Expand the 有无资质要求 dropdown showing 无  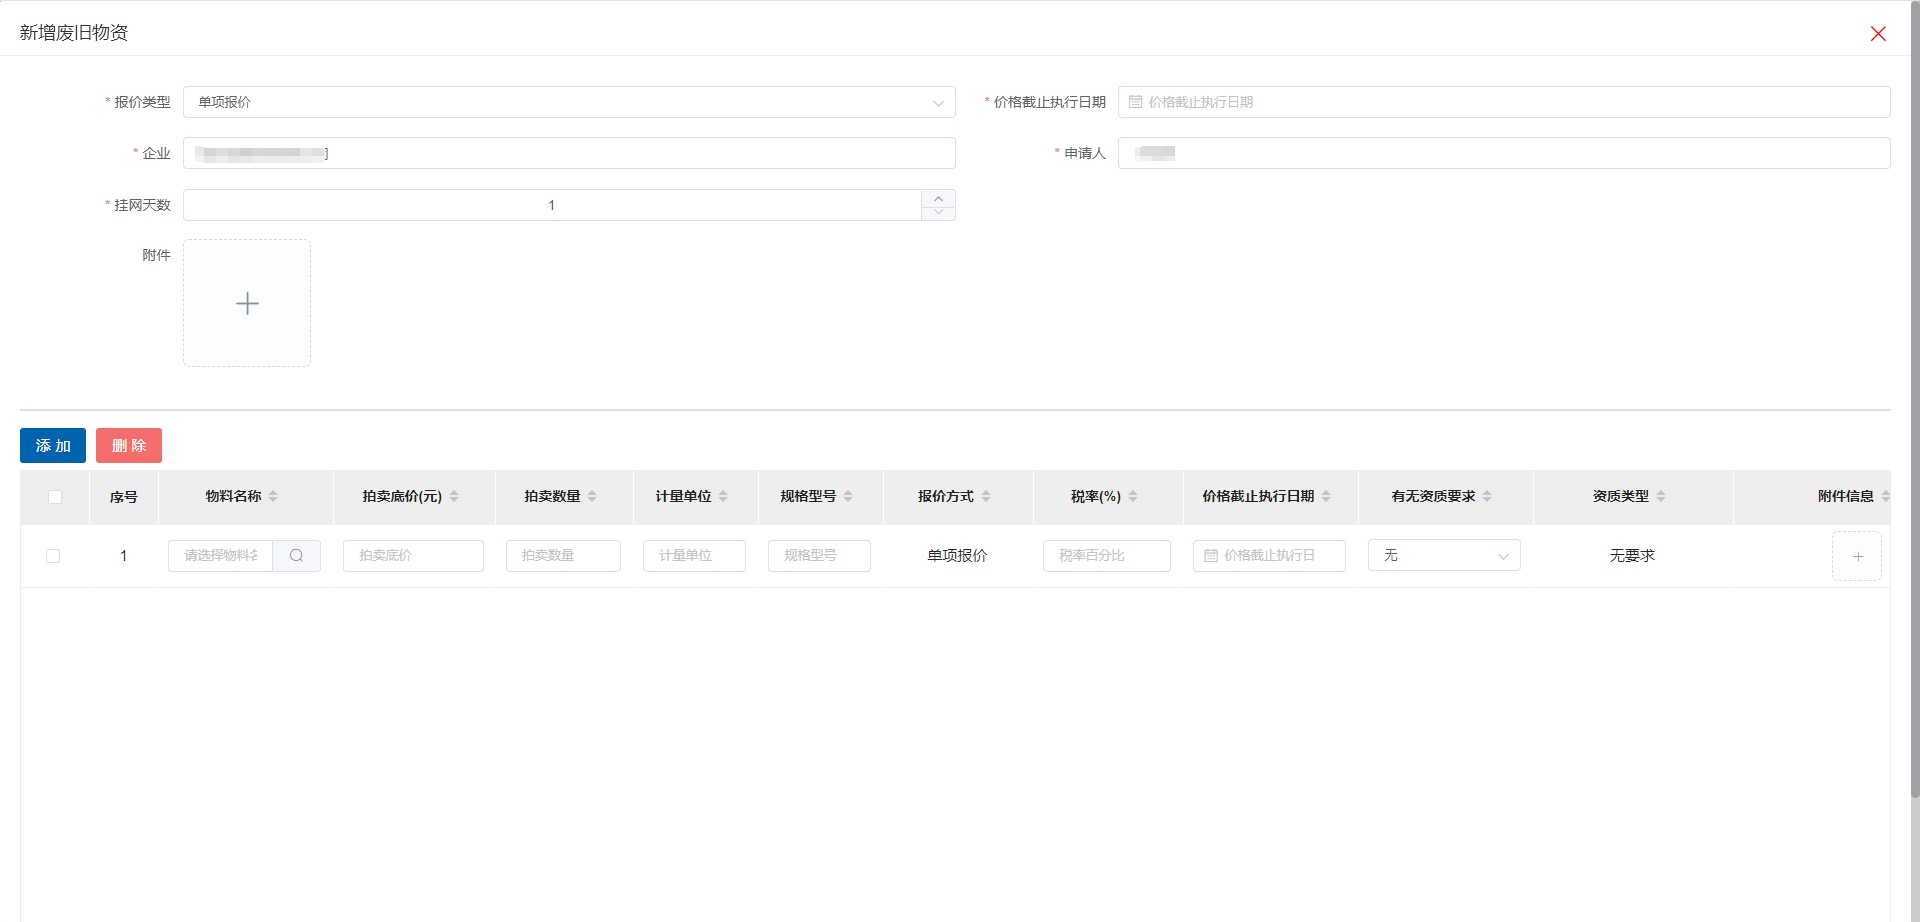pyautogui.click(x=1443, y=556)
